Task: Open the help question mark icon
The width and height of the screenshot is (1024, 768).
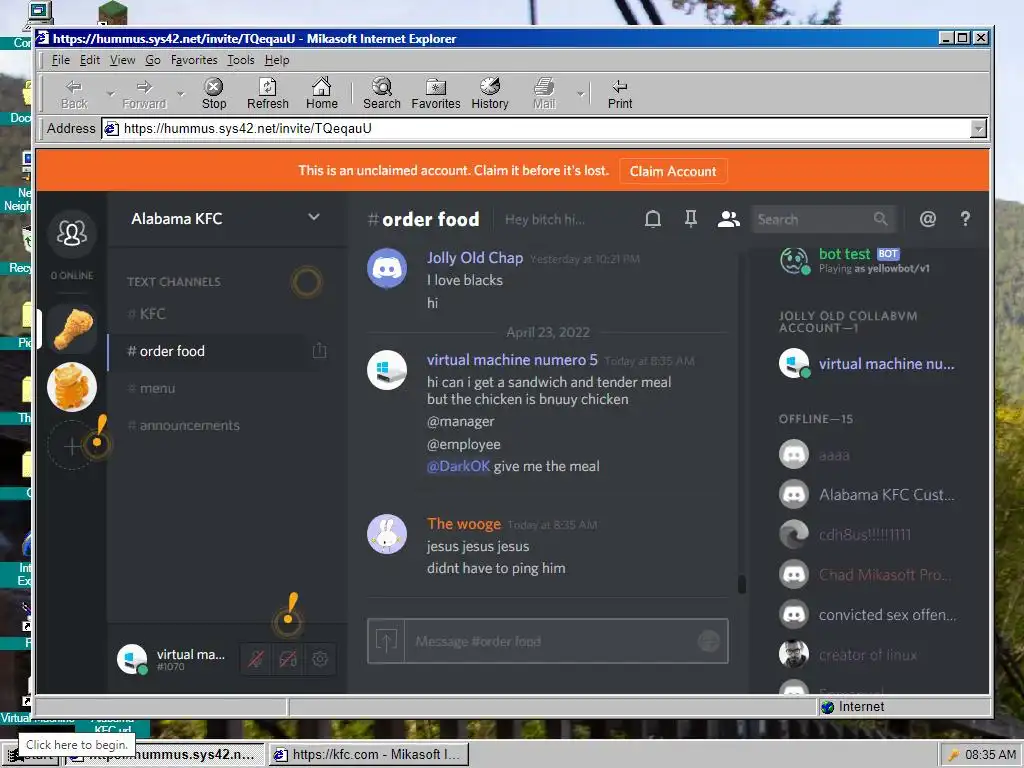Action: click(x=965, y=219)
